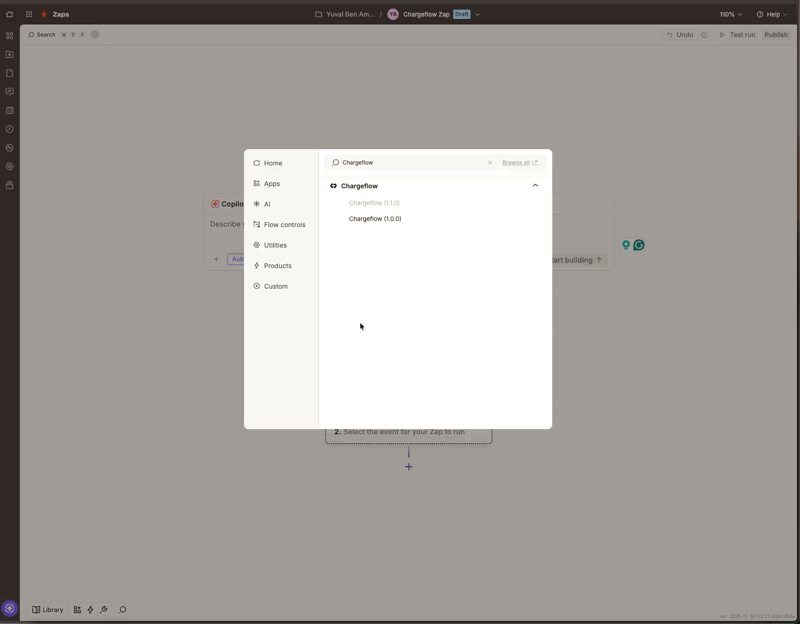The height and width of the screenshot is (624, 800).
Task: Open the Library panel
Action: (47, 609)
